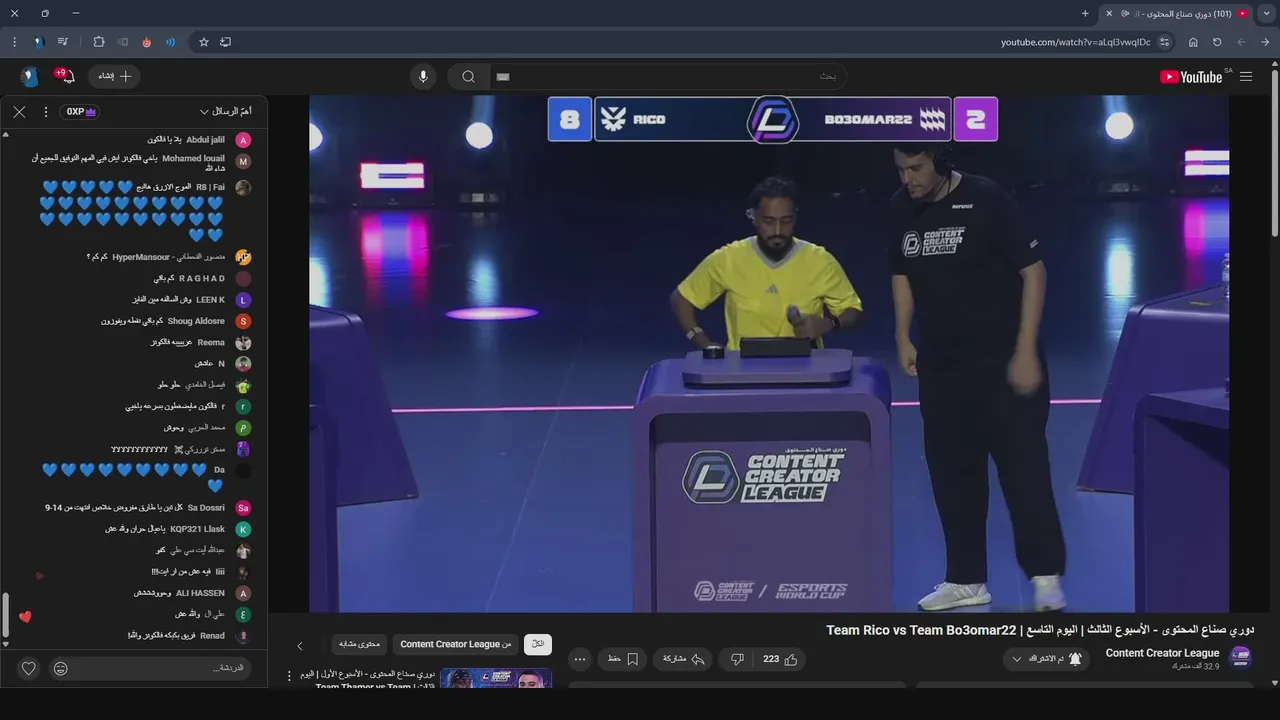This screenshot has height=720, width=1280.
Task: Open the gray side panel extension icon
Action: pos(123,42)
